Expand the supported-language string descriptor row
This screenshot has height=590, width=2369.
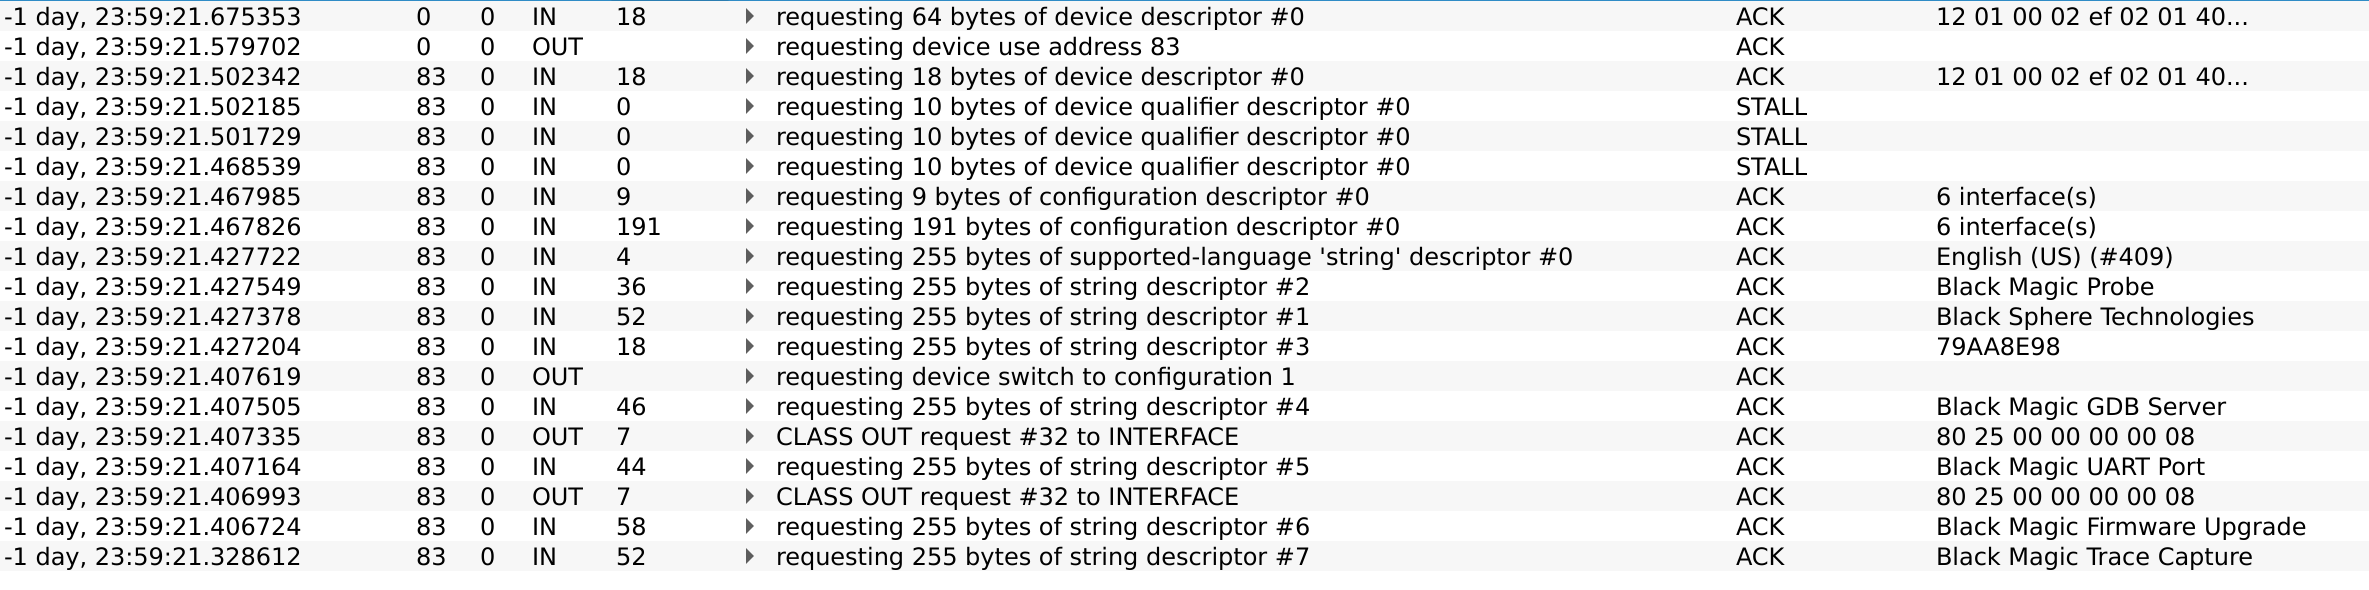pos(750,256)
